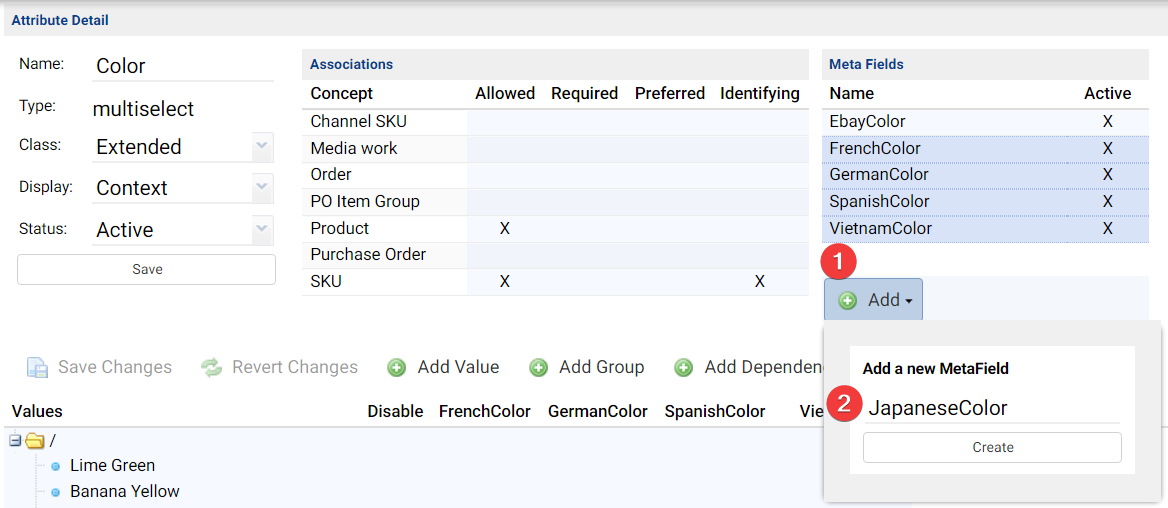1168x508 pixels.
Task: Open the Display dropdown showing Context
Action: click(262, 187)
